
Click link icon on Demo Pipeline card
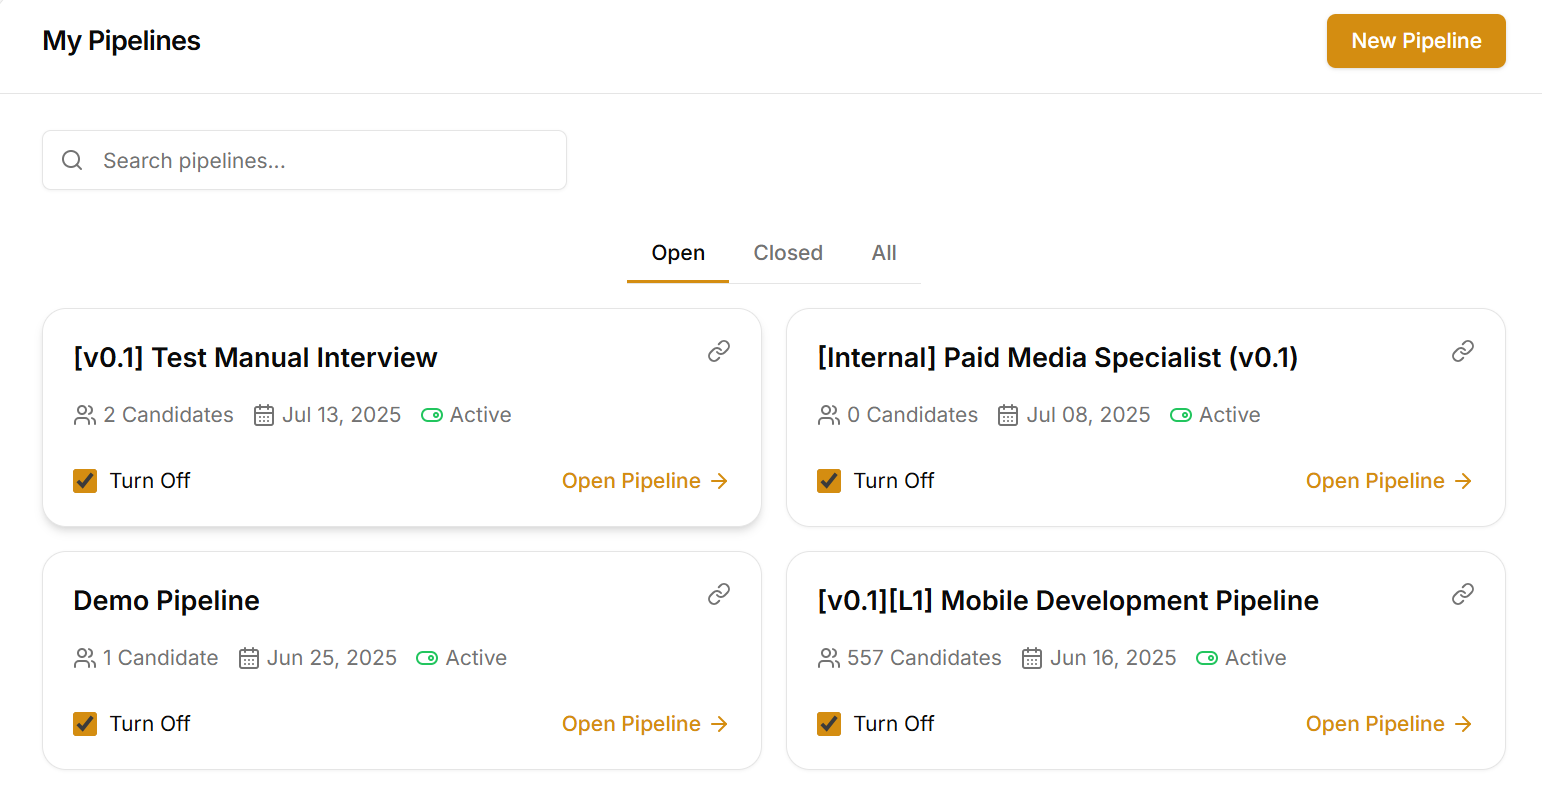pyautogui.click(x=719, y=594)
